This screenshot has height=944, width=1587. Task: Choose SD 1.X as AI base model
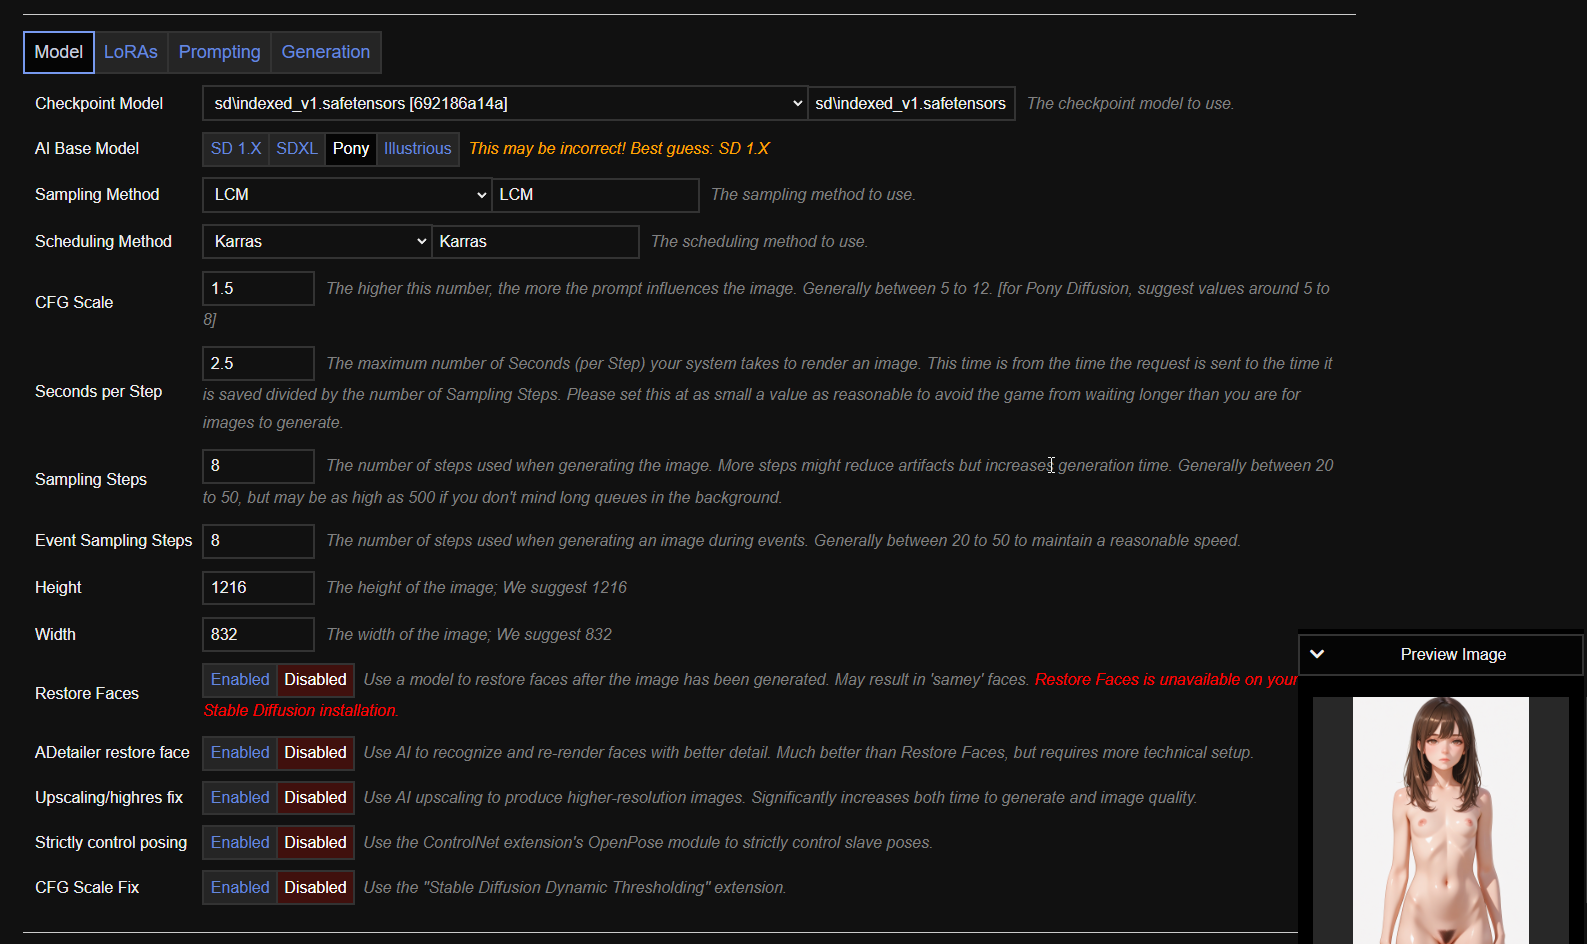click(x=236, y=149)
